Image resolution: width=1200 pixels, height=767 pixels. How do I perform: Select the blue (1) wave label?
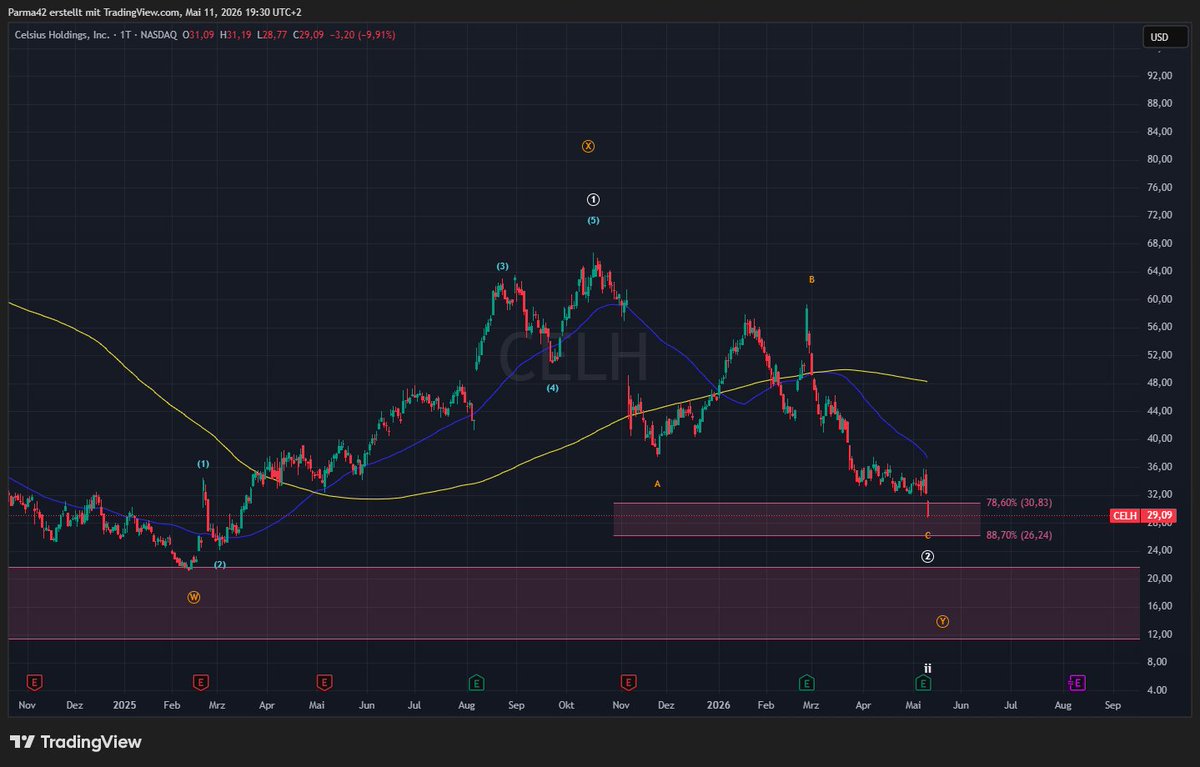203,464
